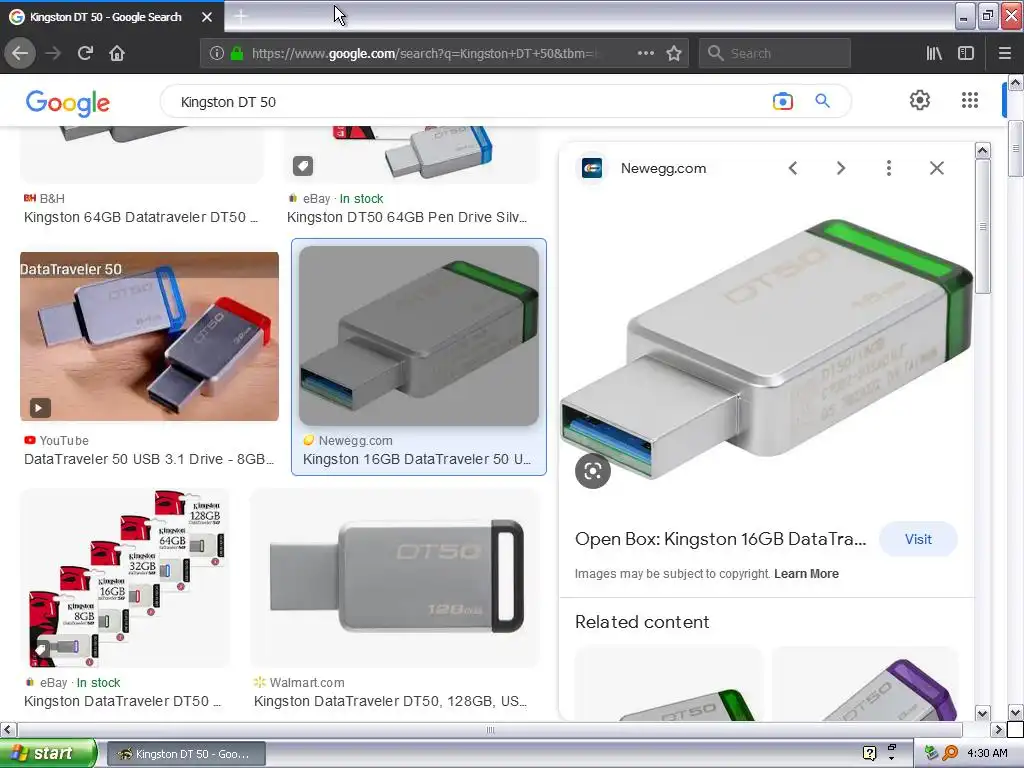Click the help question-mark tray icon
Viewport: 1024px width, 768px height.
[869, 753]
